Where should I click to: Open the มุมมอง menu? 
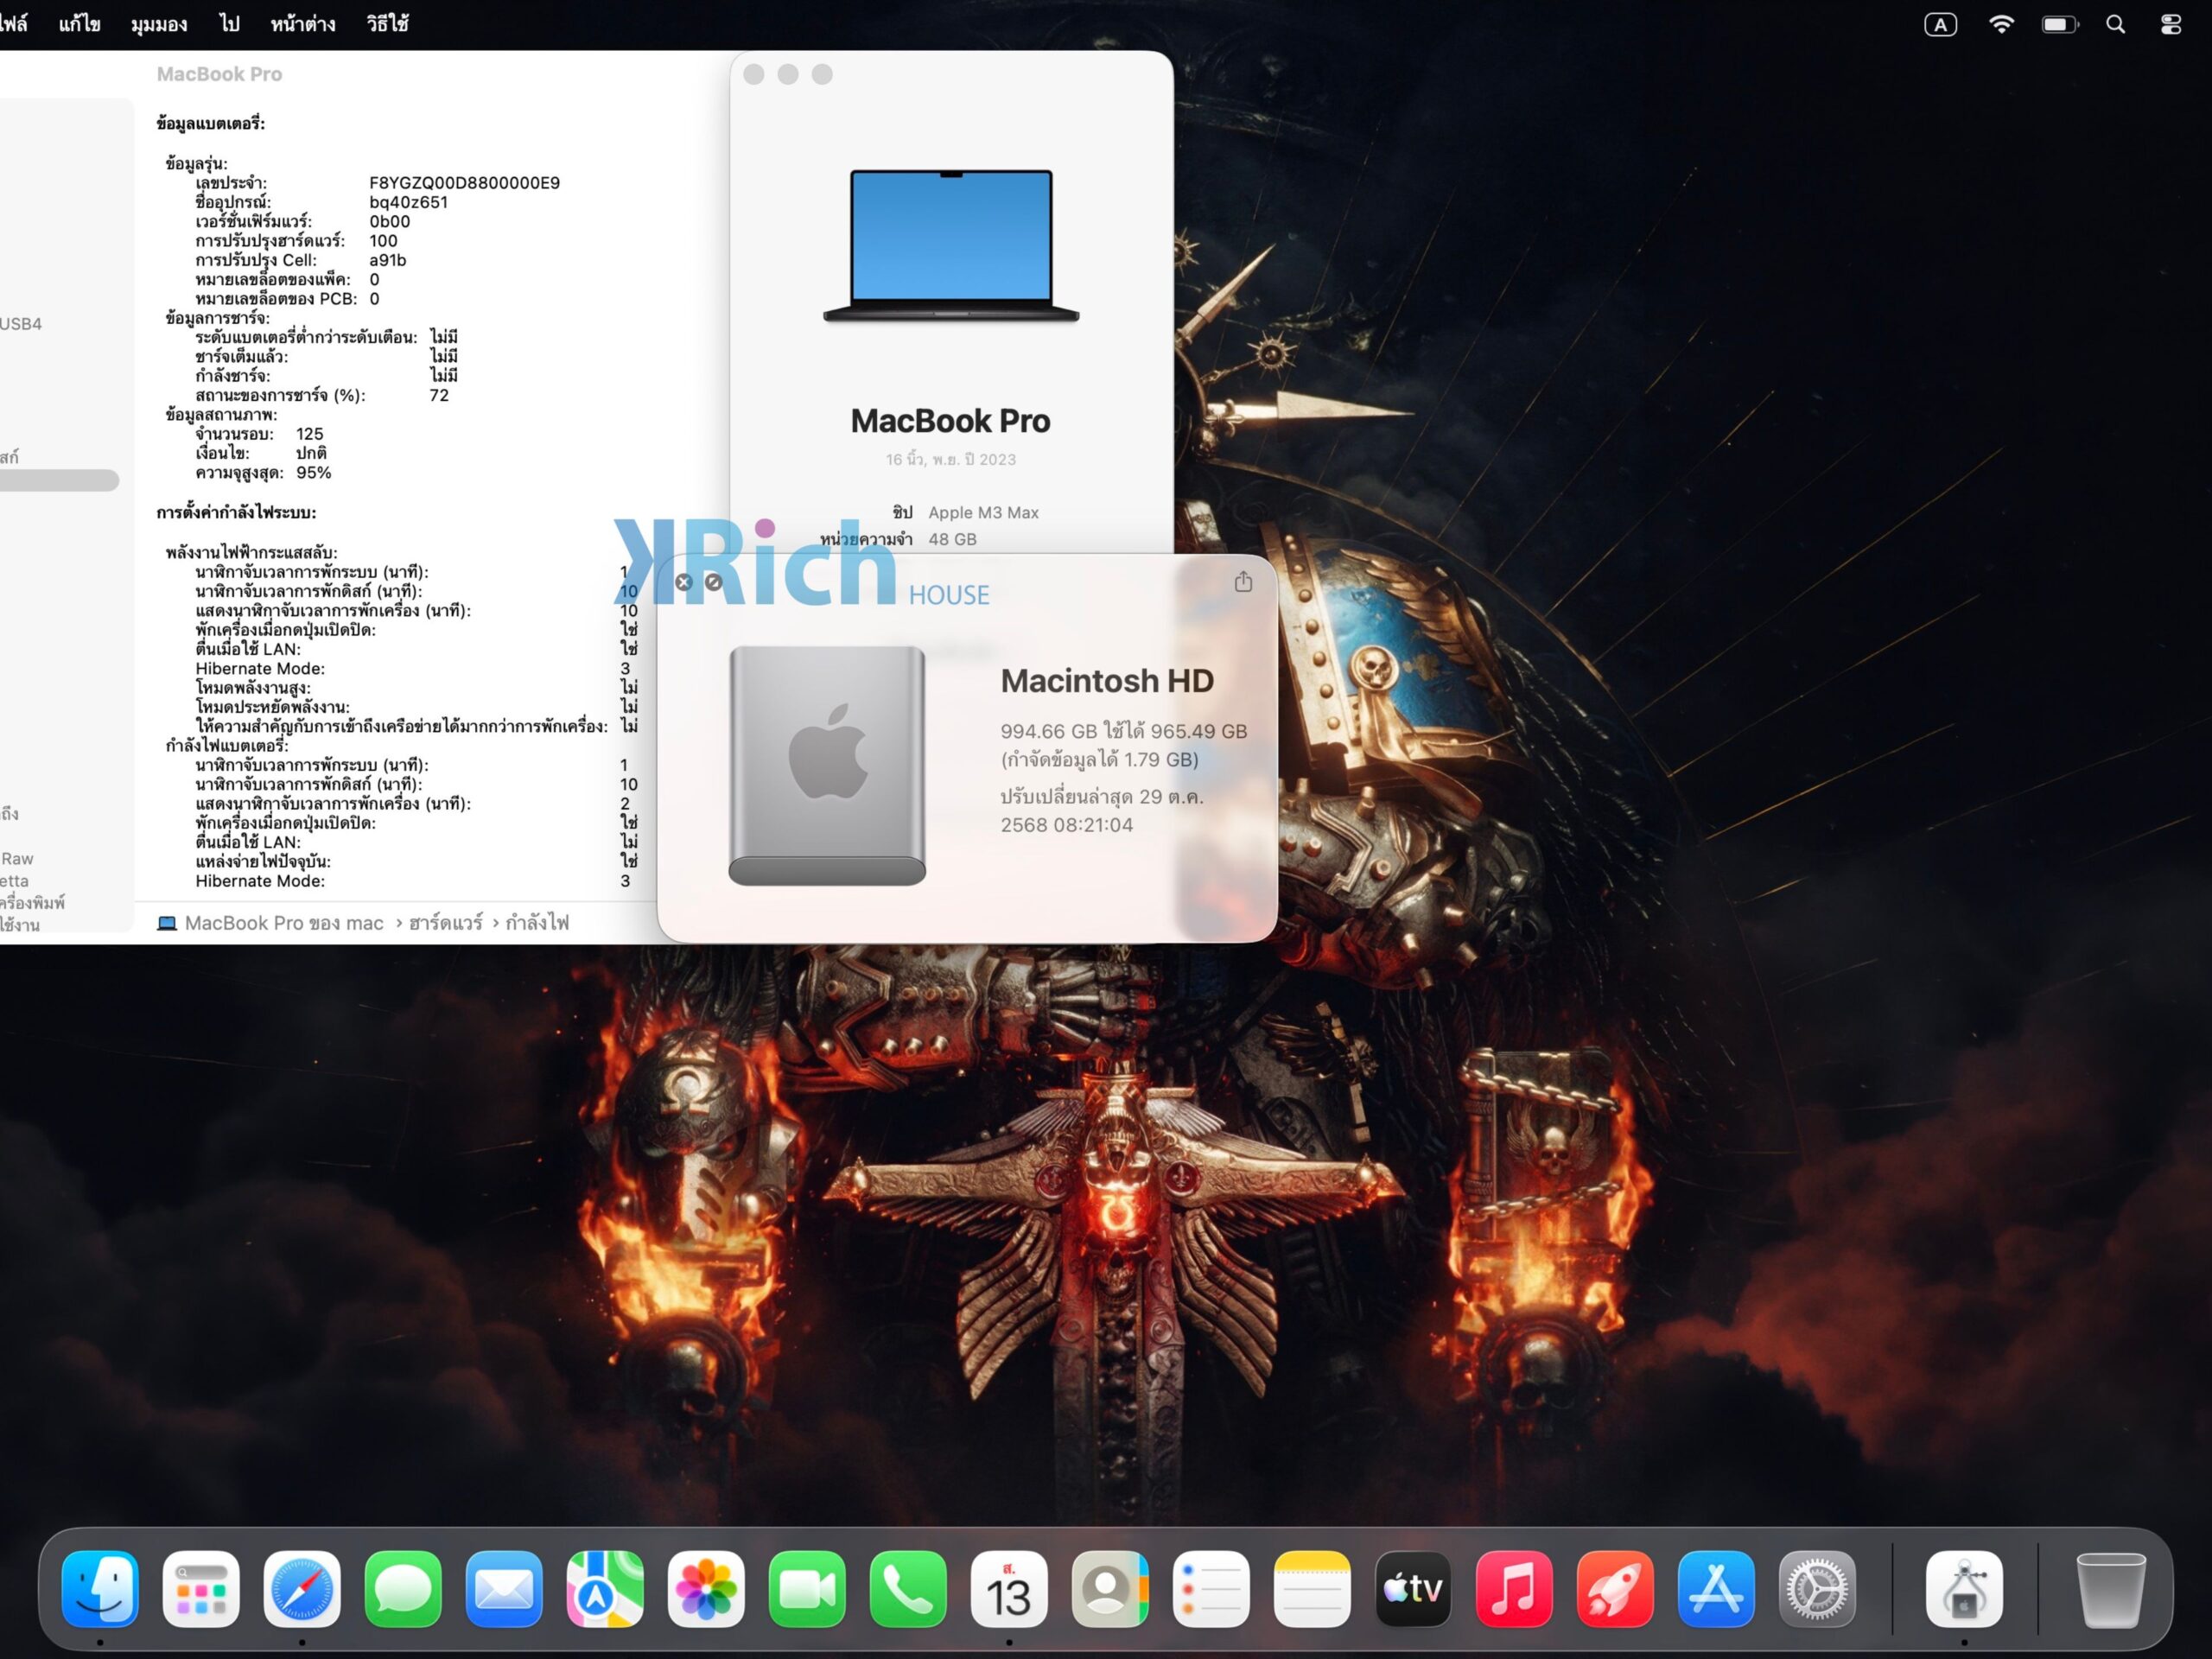tap(159, 24)
